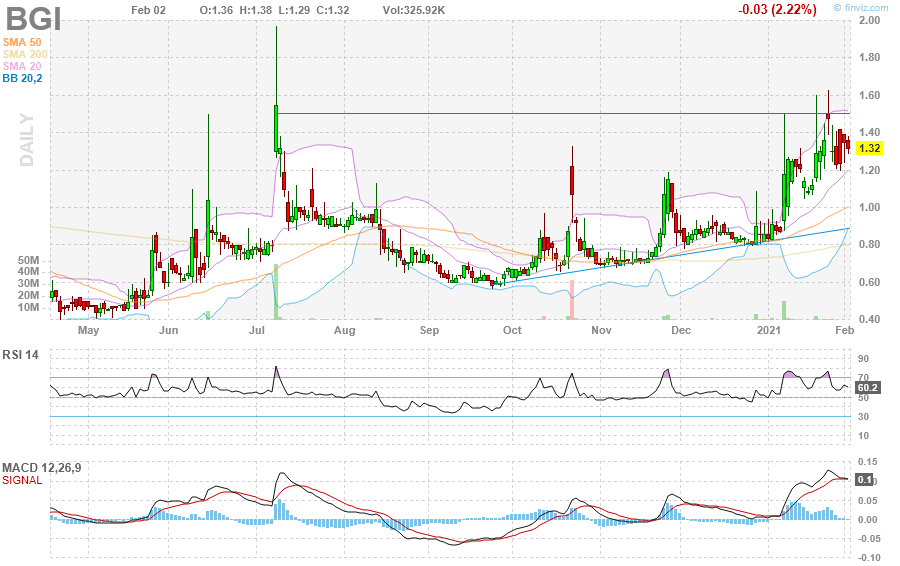The image size is (900, 566).
Task: Click the -0.03 (2.22%) price change
Action: pos(777,10)
